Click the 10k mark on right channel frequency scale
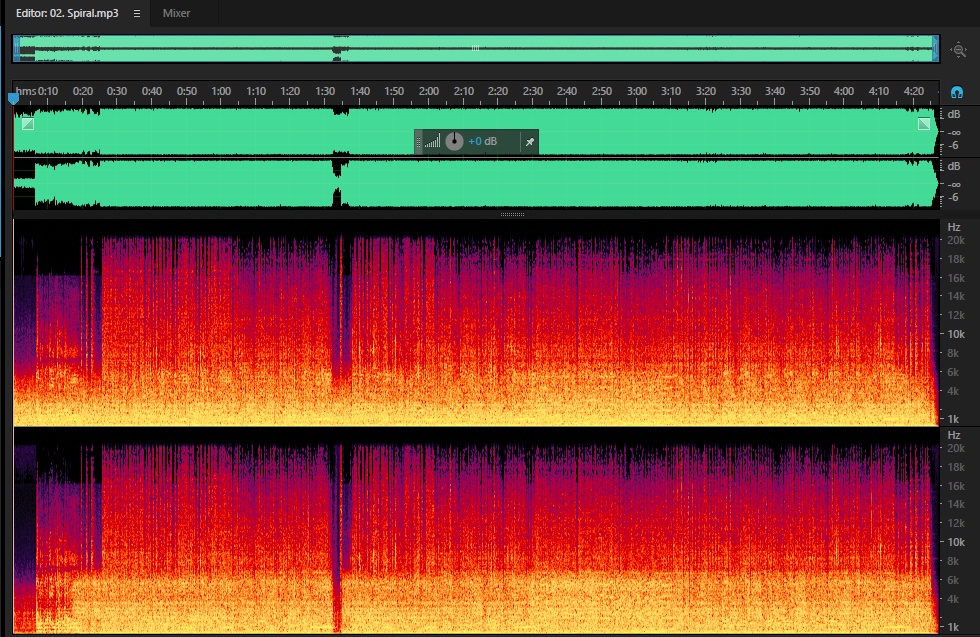 point(956,543)
